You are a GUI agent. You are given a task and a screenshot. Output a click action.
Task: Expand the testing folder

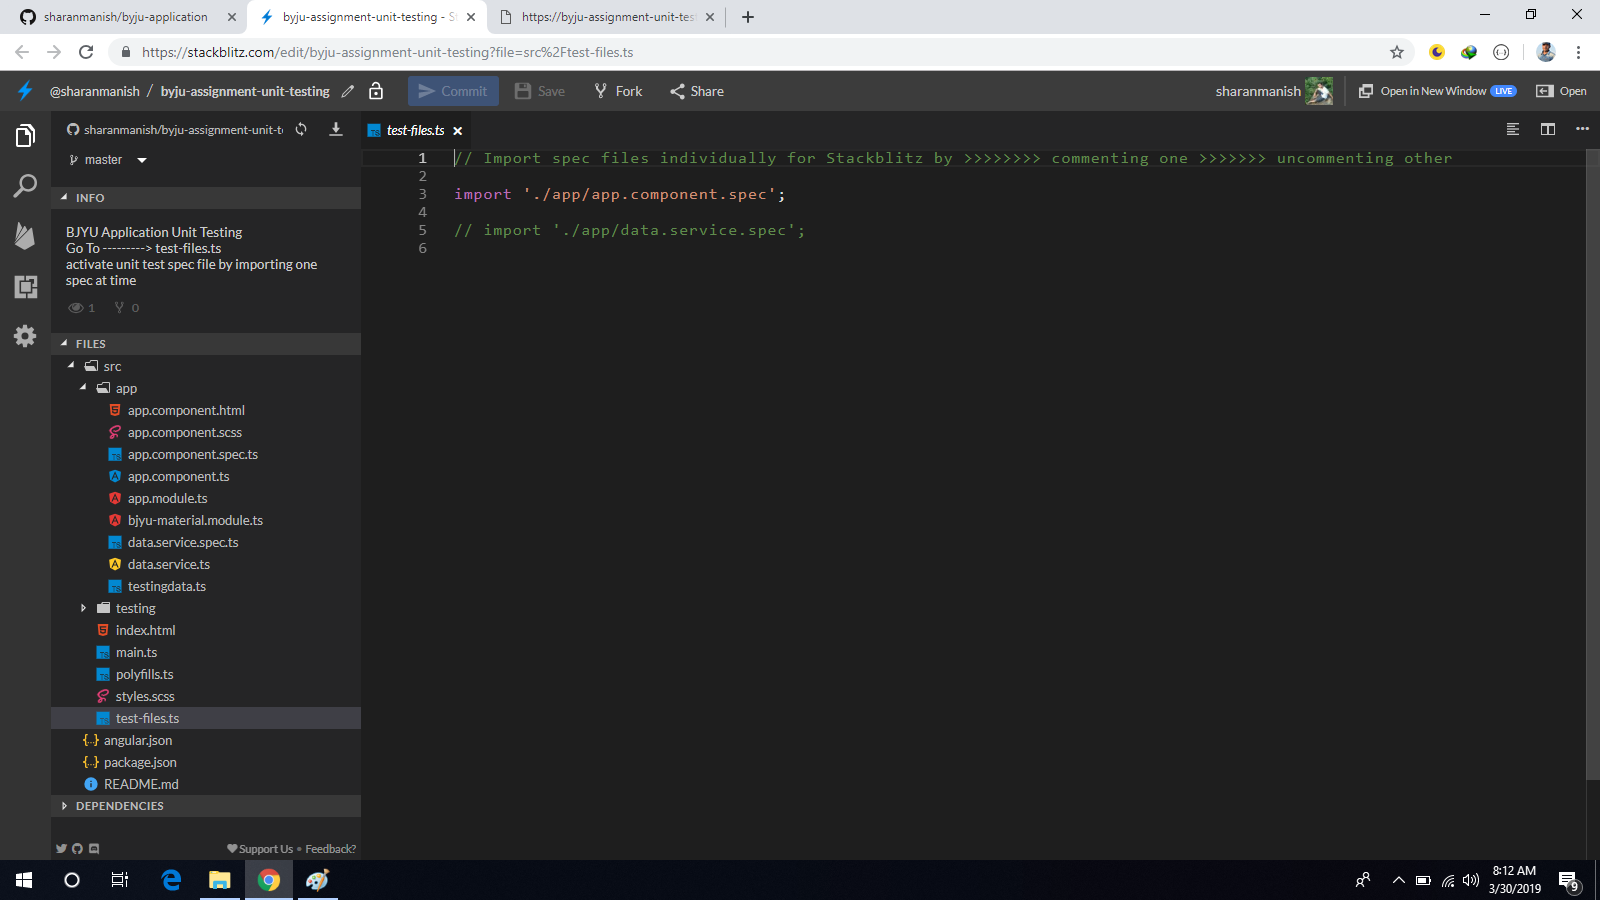point(83,608)
